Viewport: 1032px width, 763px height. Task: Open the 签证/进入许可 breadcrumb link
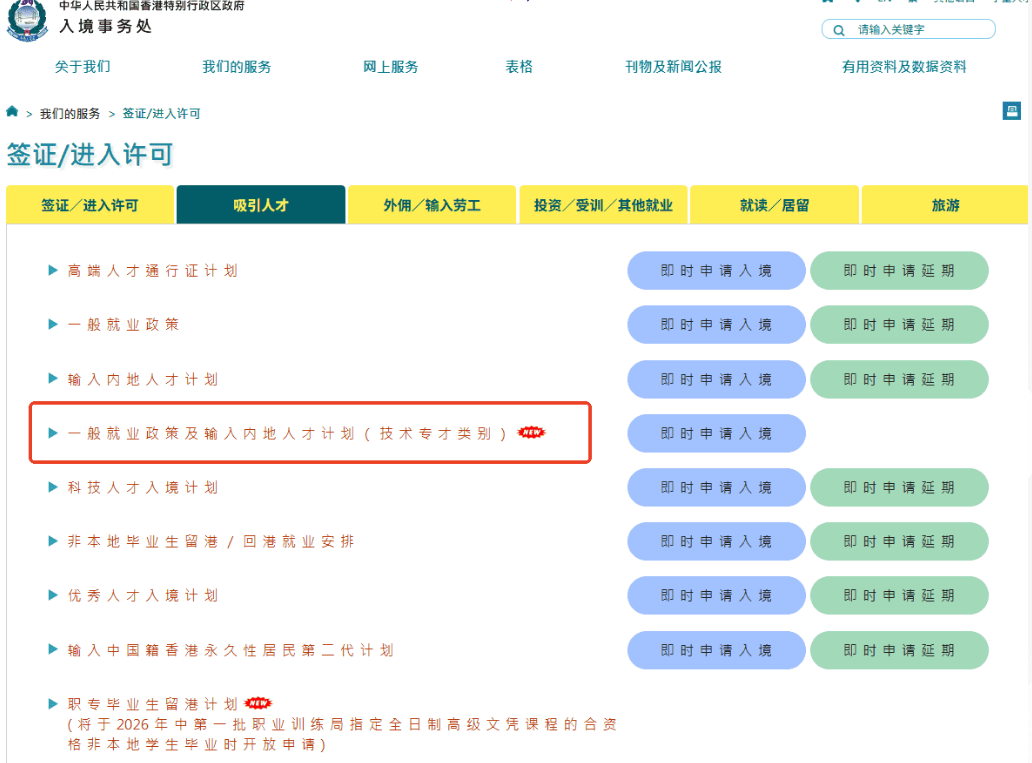[x=160, y=113]
